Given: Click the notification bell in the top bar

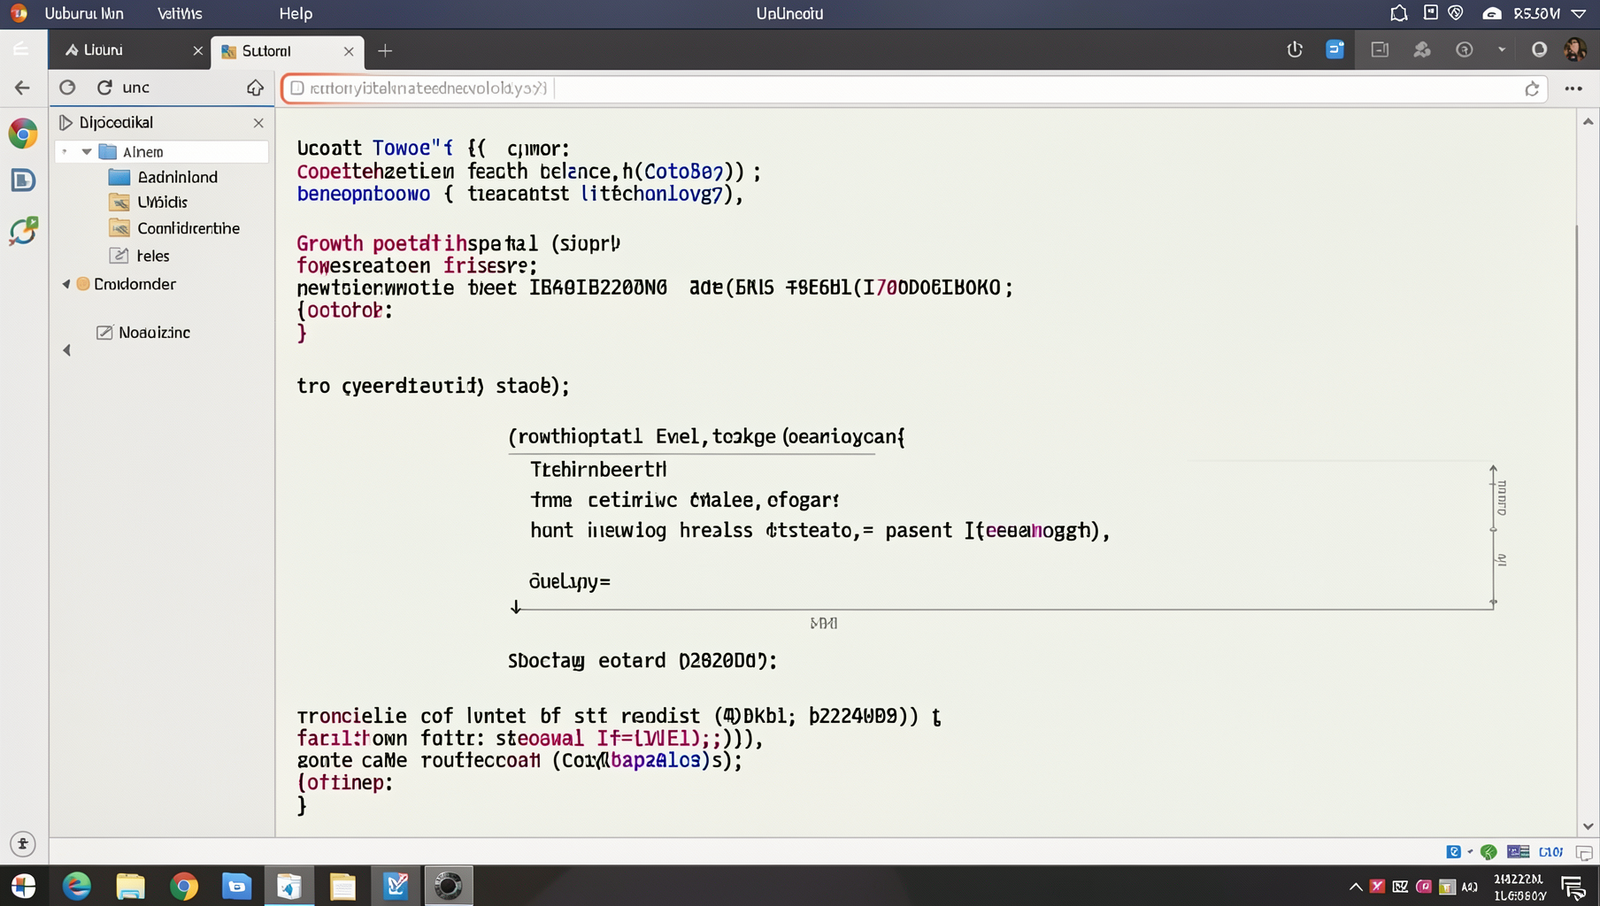Looking at the screenshot, I should point(1399,13).
